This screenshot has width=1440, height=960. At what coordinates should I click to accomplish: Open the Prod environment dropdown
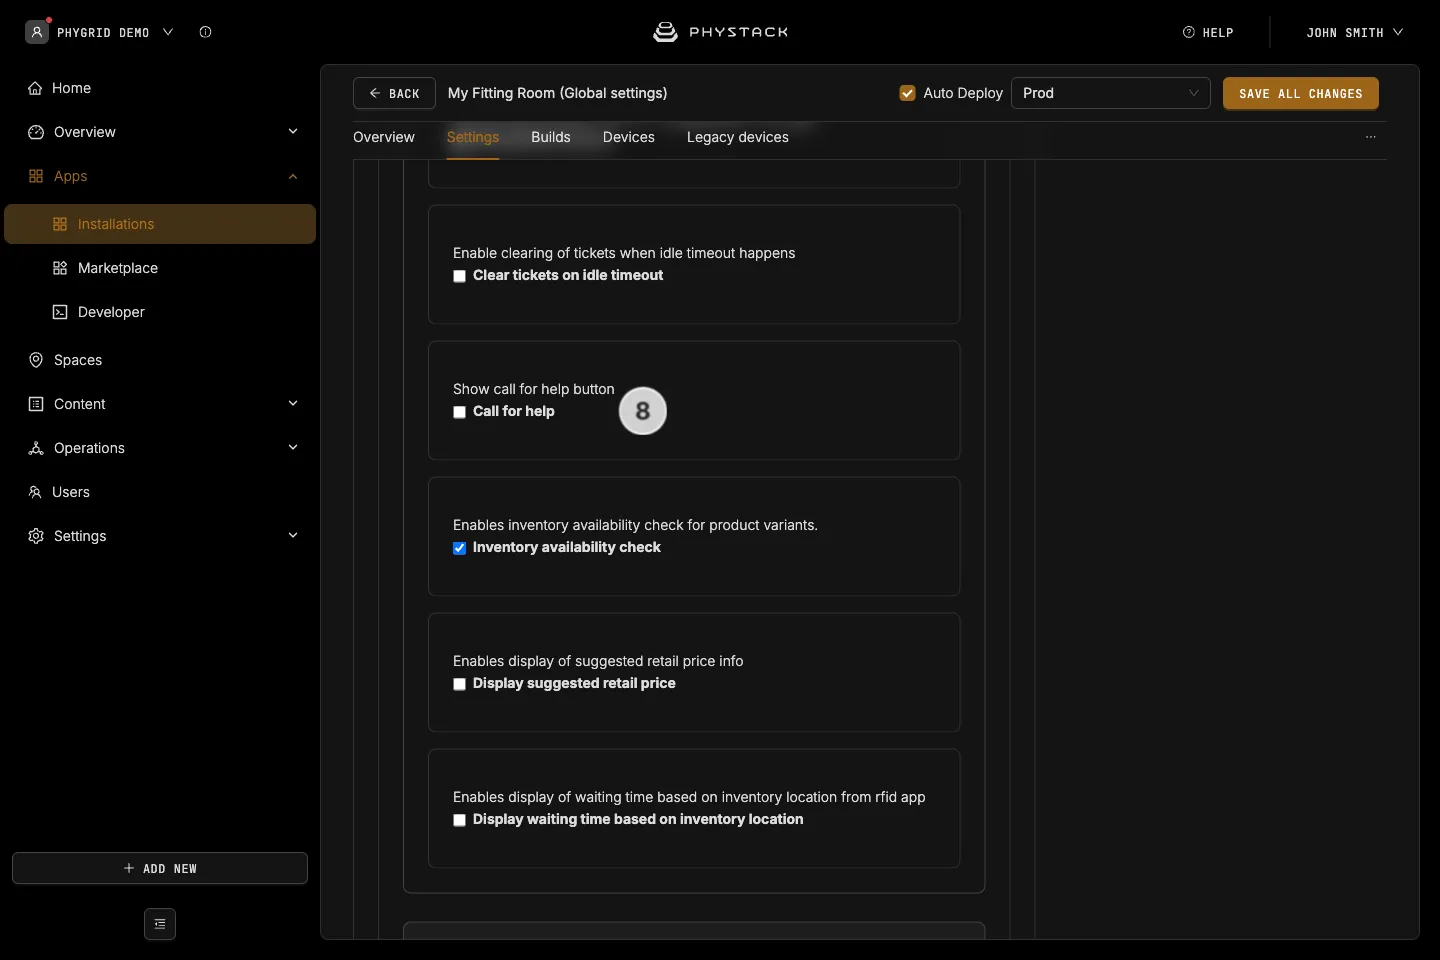pos(1111,93)
